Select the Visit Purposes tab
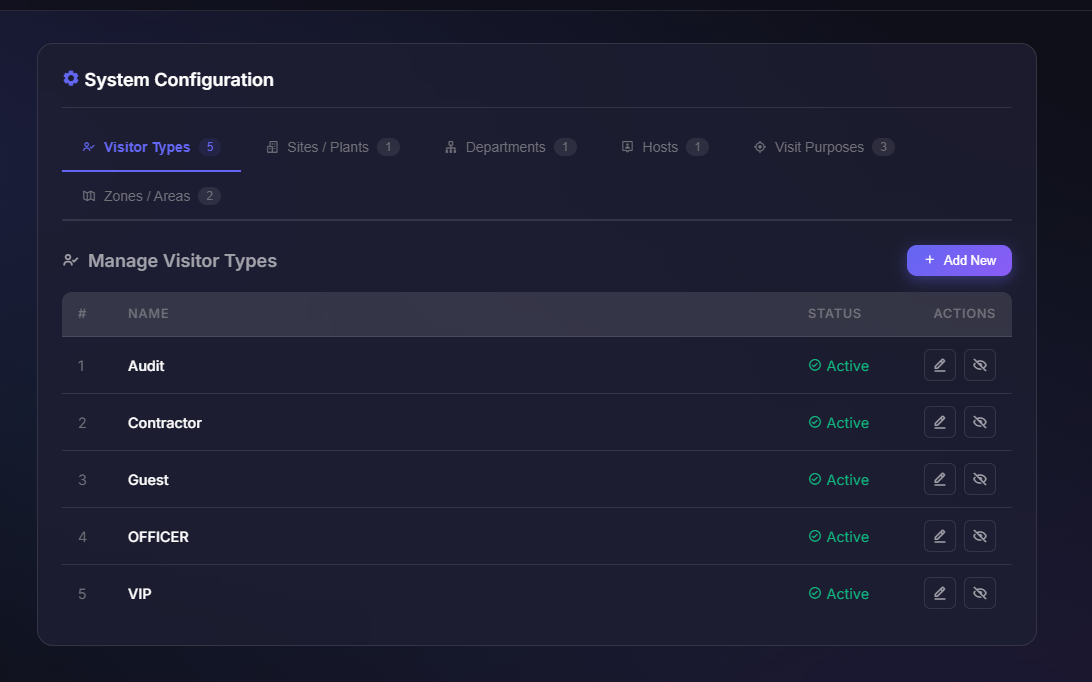 [822, 147]
